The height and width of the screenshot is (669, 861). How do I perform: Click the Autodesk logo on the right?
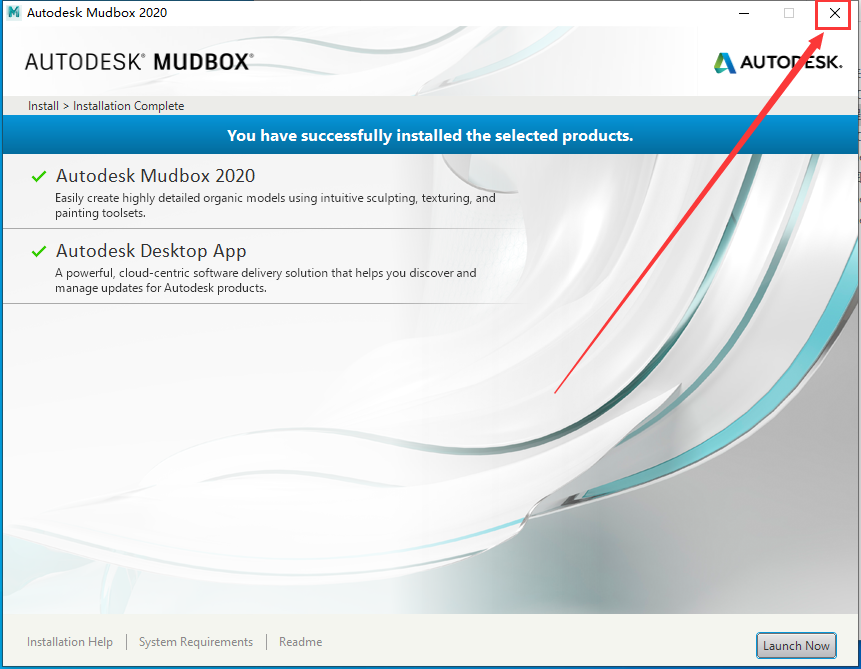coord(778,61)
